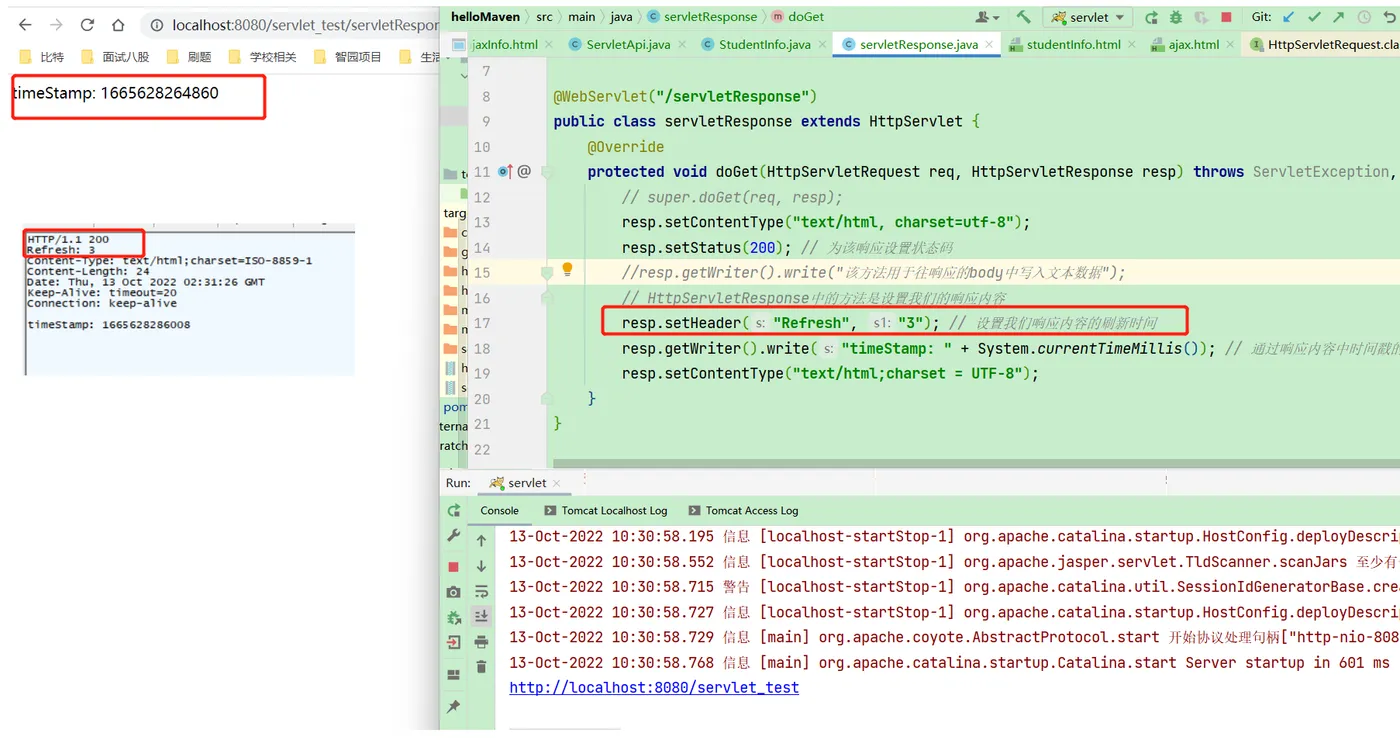Click Git rollback arrow

pyautogui.click(x=1389, y=17)
